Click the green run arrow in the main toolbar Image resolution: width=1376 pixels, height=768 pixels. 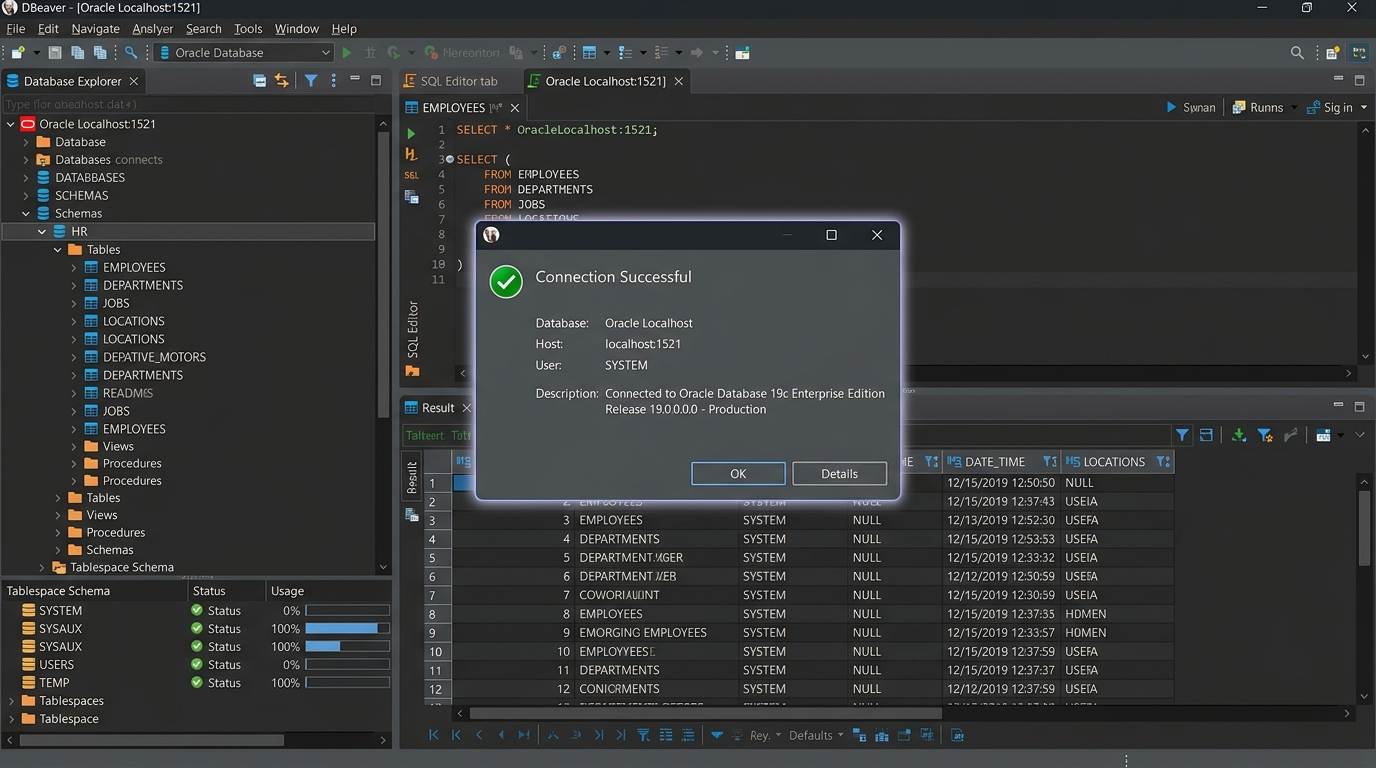347,53
